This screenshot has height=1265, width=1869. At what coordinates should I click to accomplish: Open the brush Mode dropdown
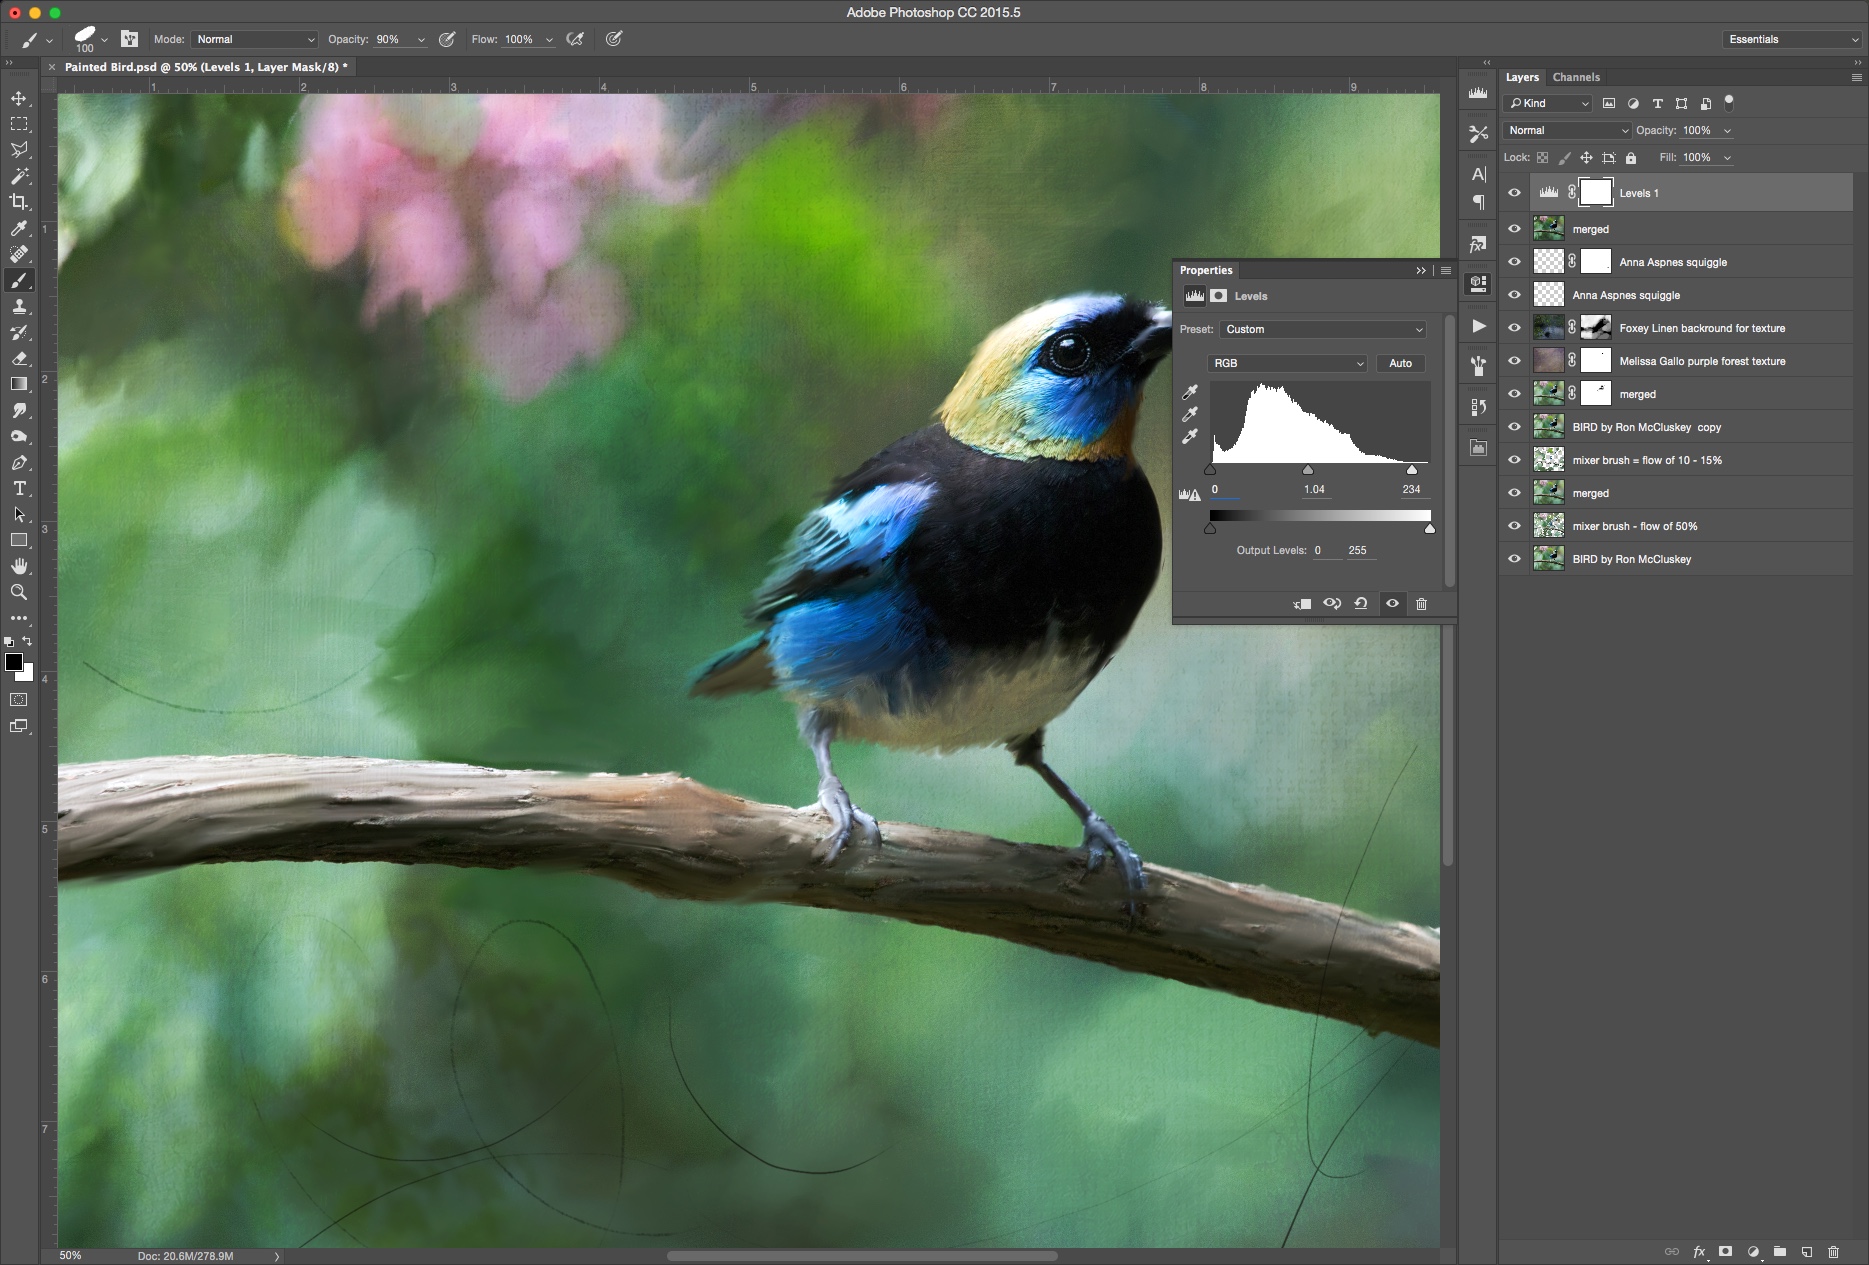[254, 39]
